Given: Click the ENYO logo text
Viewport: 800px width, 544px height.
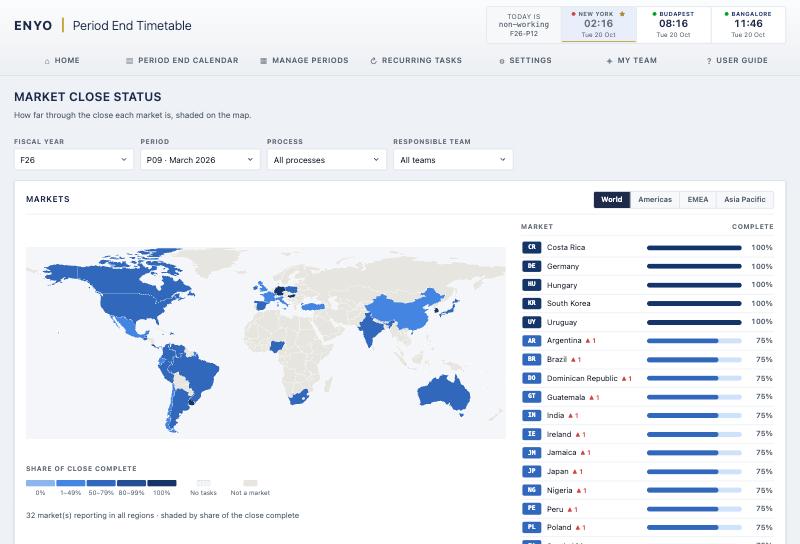Looking at the screenshot, I should [33, 26].
